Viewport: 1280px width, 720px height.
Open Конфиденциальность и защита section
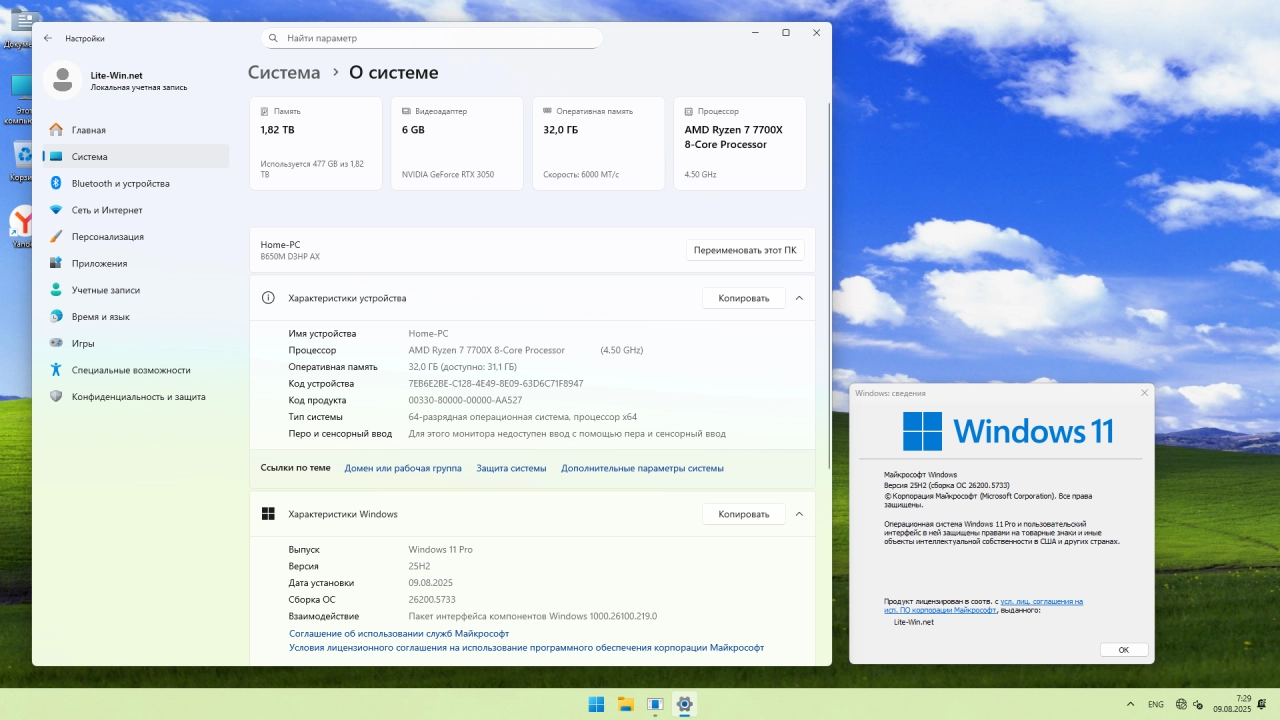point(136,396)
